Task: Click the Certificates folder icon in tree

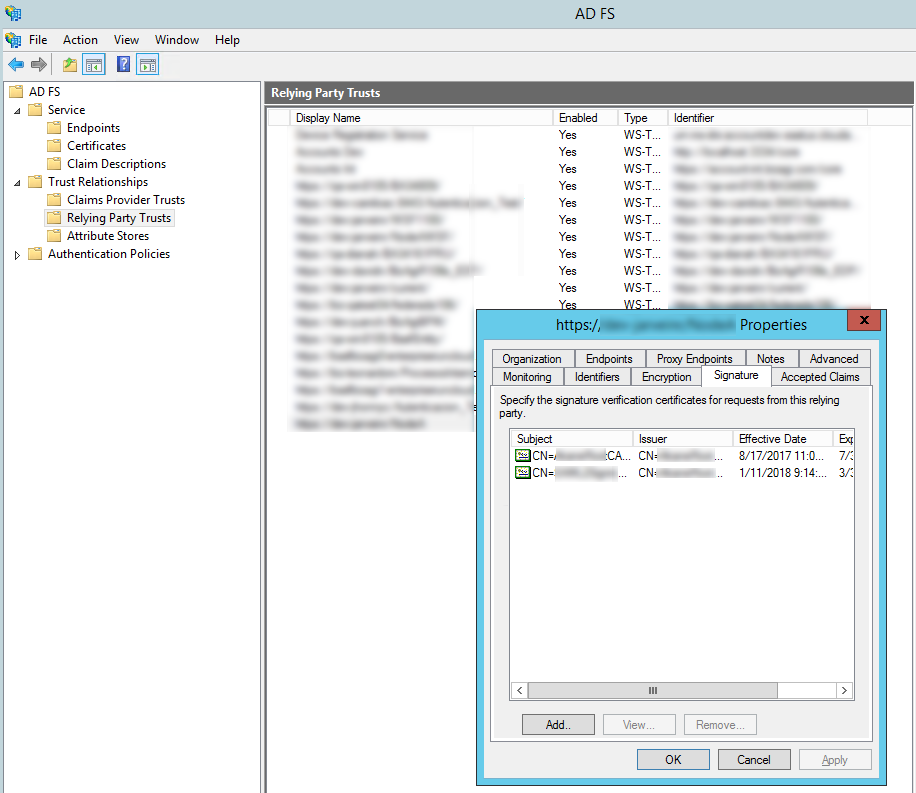Action: pyautogui.click(x=54, y=146)
